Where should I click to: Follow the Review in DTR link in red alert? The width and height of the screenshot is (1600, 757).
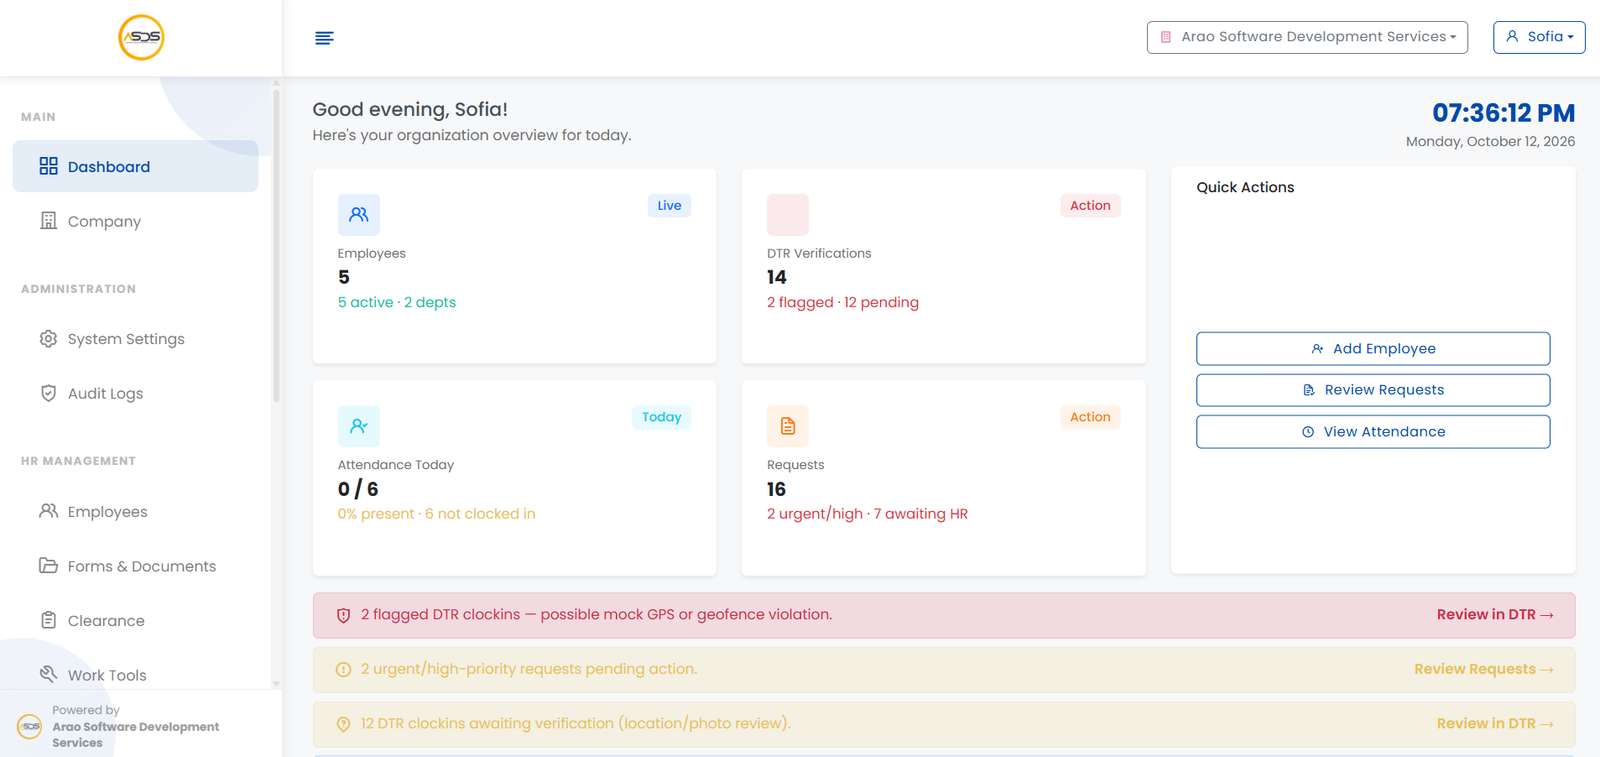click(x=1495, y=615)
